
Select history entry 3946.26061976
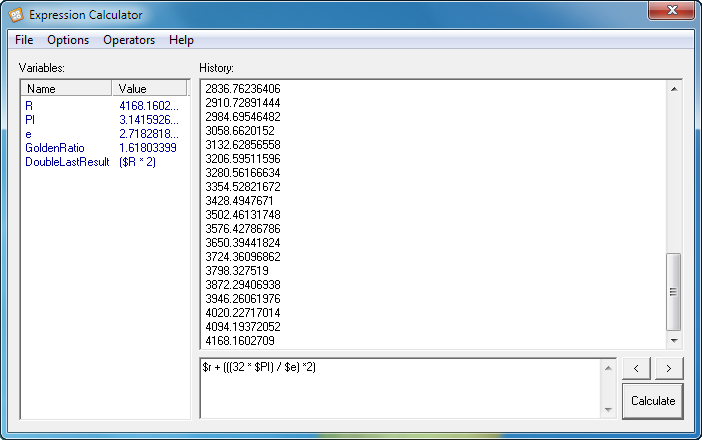coord(243,299)
